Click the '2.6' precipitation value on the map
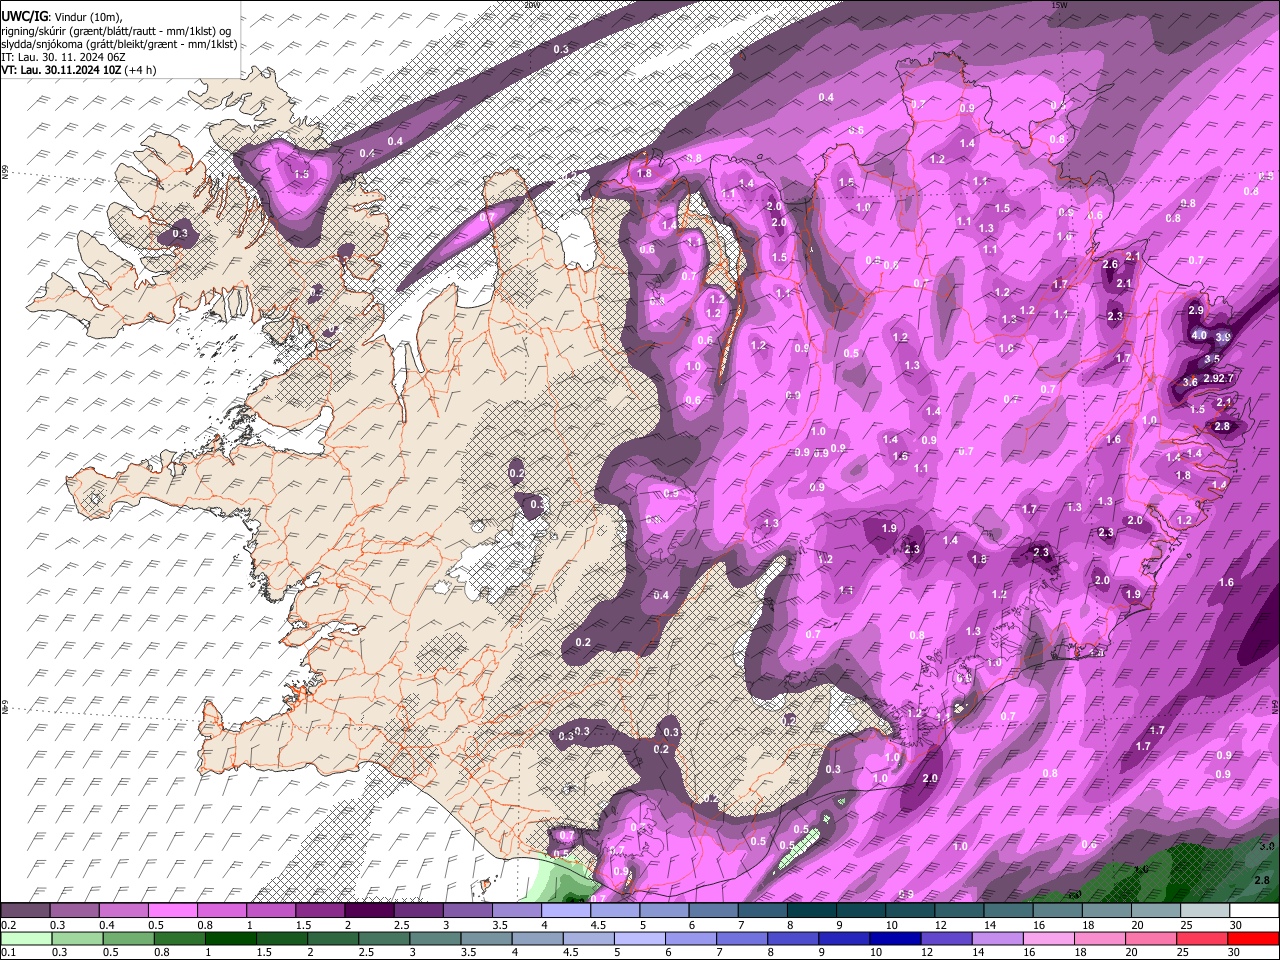1280x960 pixels. 1109,265
